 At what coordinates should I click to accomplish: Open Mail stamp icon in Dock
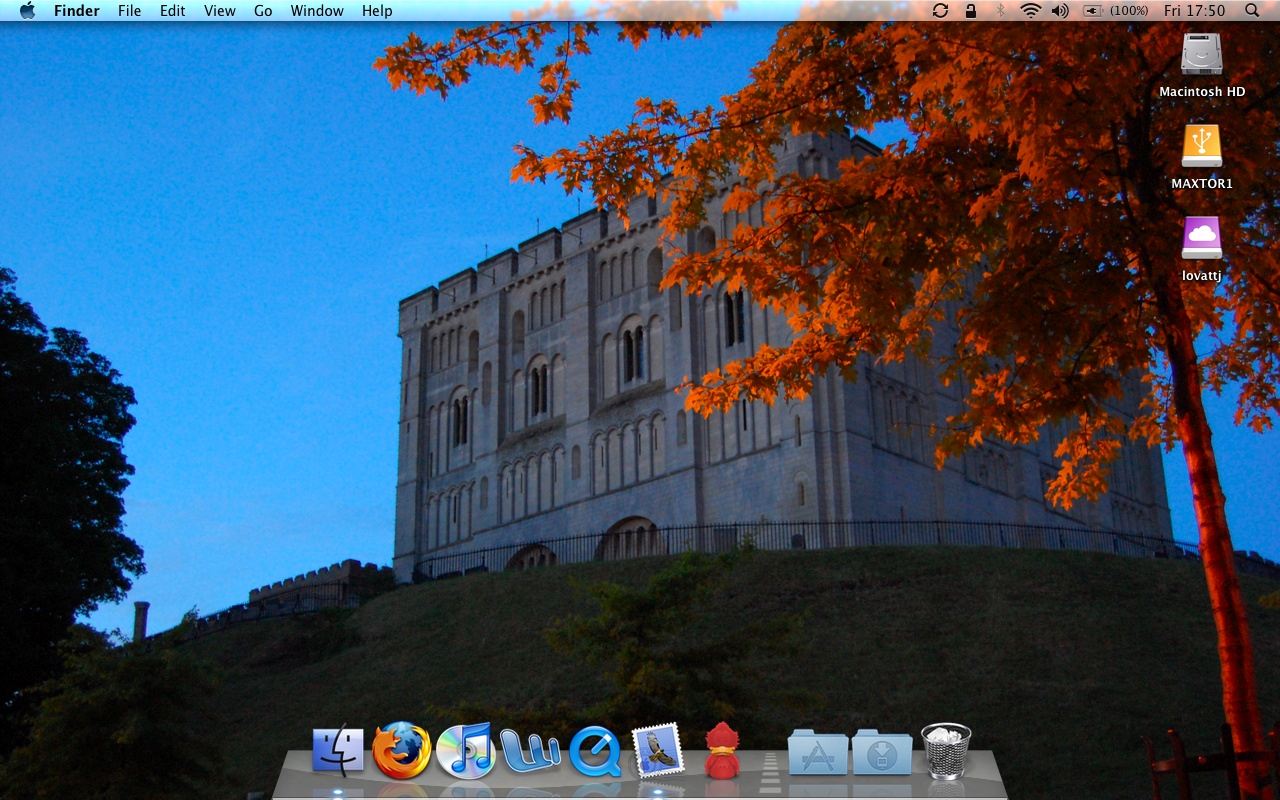(x=658, y=750)
